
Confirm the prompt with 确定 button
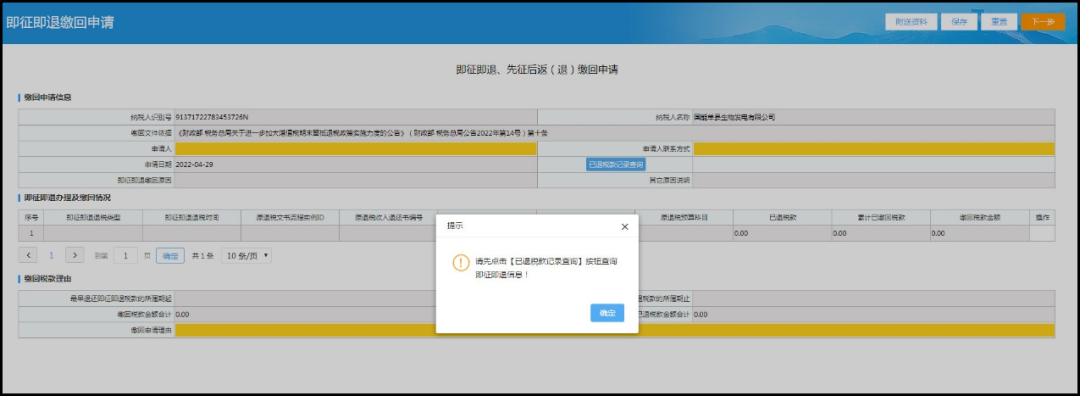(607, 313)
